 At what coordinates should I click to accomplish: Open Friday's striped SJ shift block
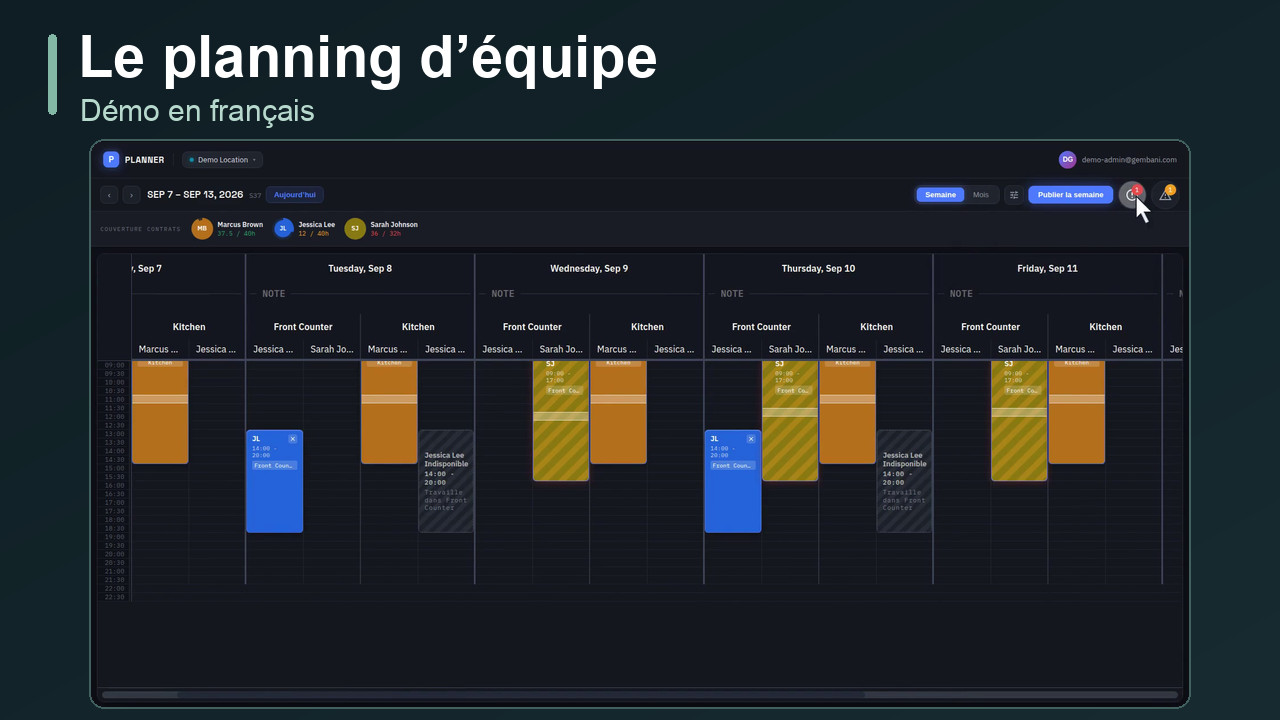[1019, 421]
